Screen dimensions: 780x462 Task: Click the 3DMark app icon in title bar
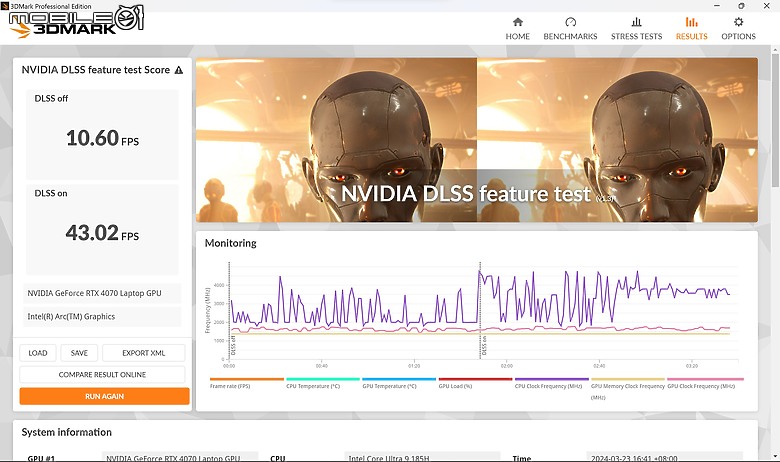tap(4, 6)
